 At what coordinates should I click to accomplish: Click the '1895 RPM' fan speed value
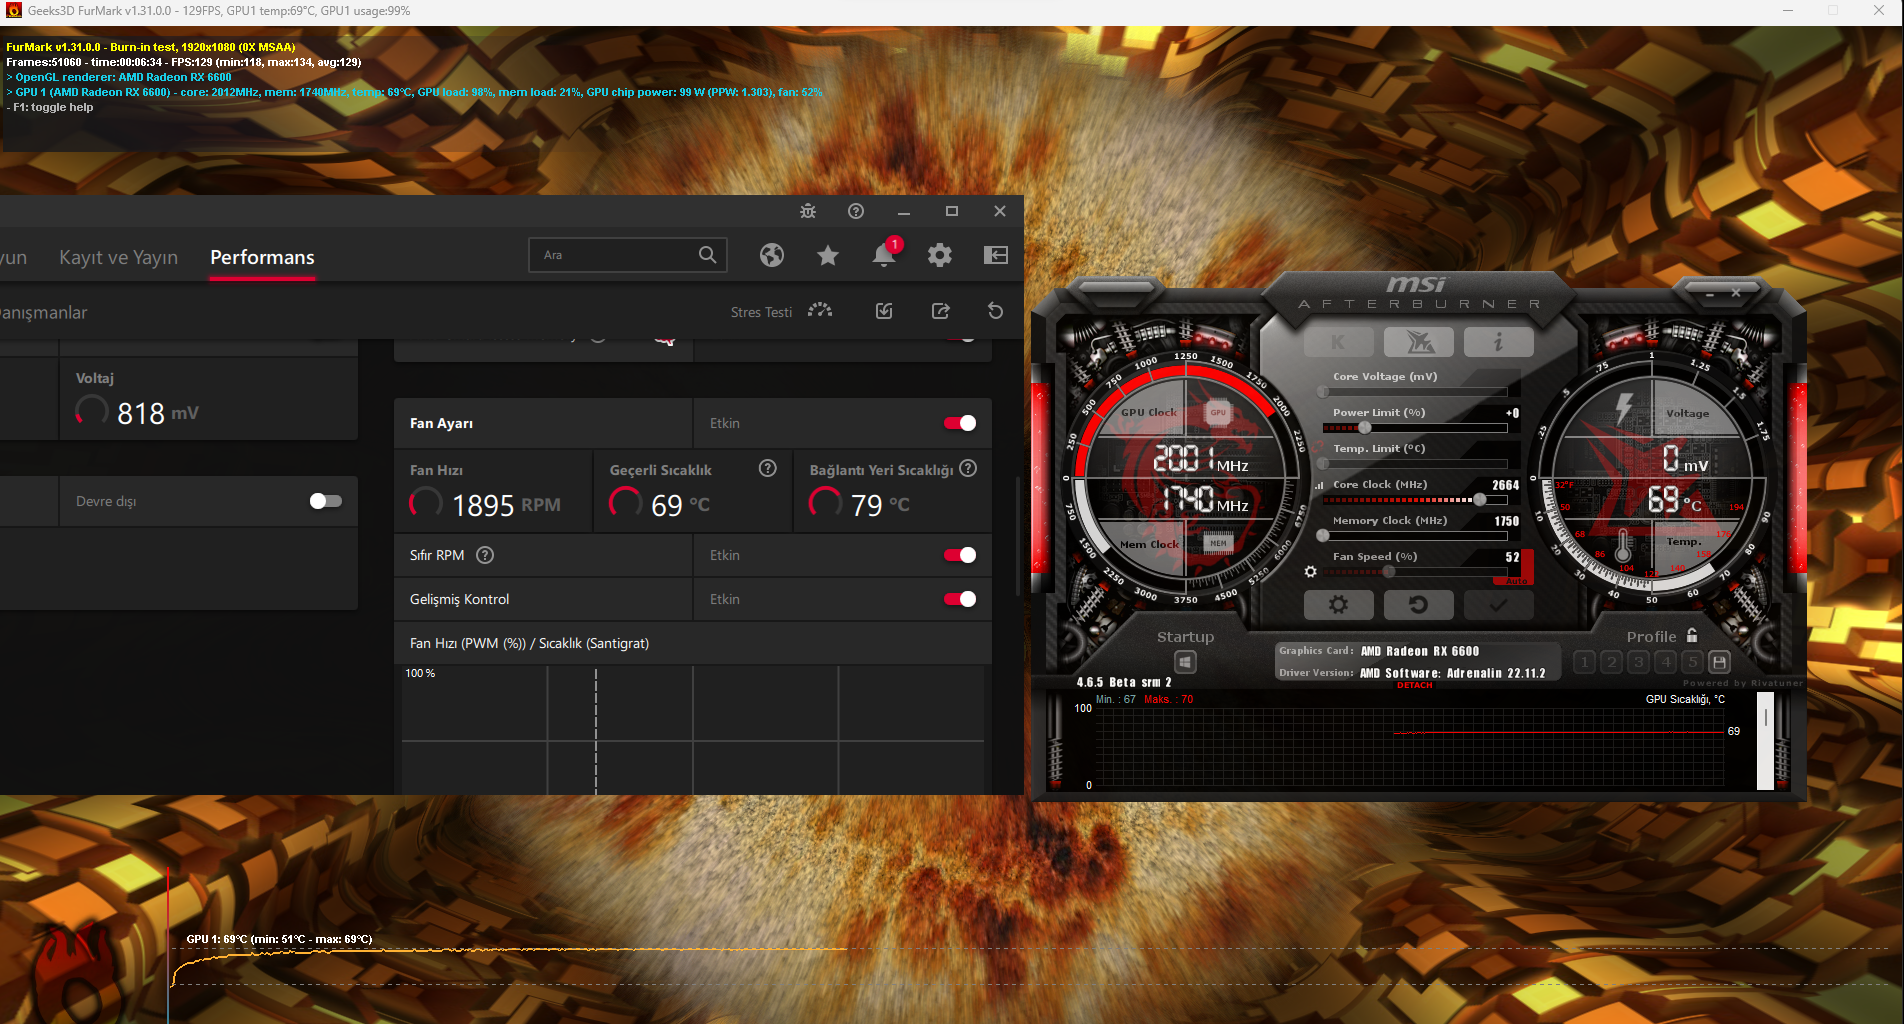point(506,505)
